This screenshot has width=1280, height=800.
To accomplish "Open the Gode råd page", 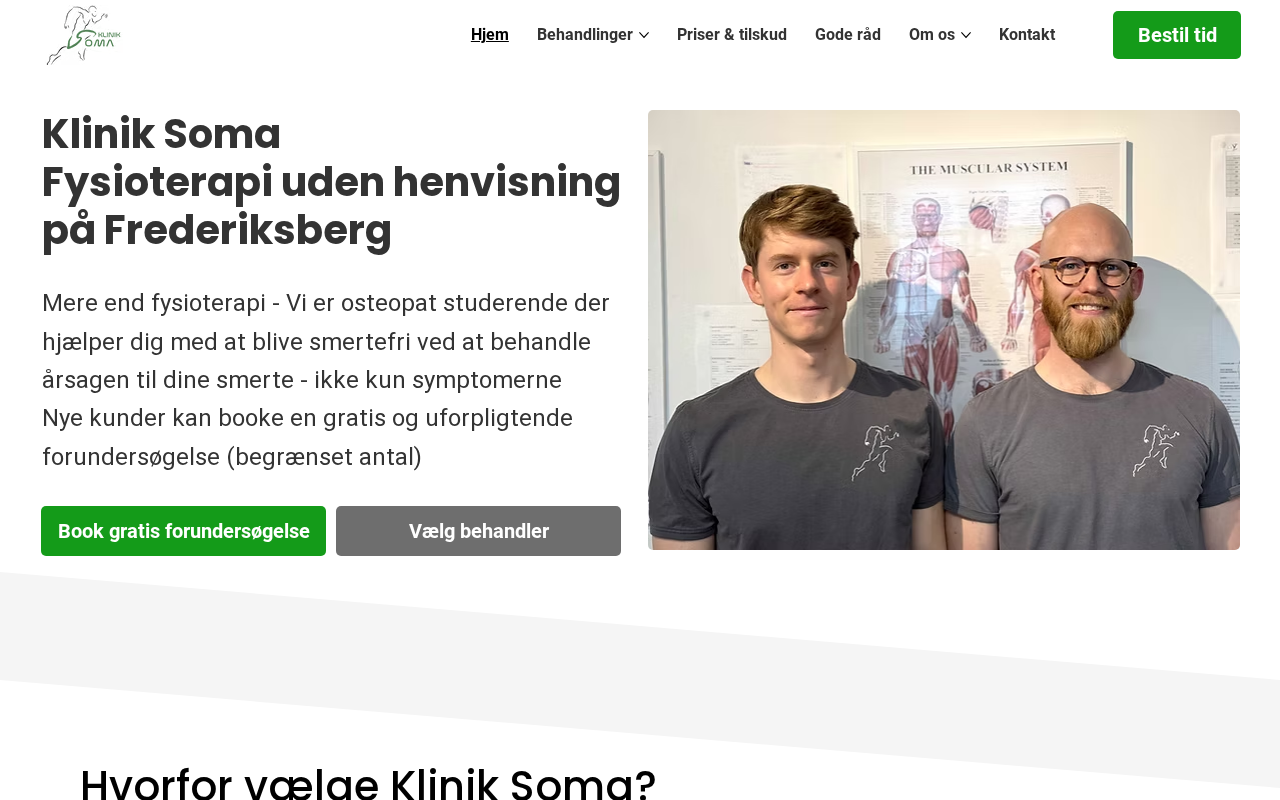I will pyautogui.click(x=848, y=35).
